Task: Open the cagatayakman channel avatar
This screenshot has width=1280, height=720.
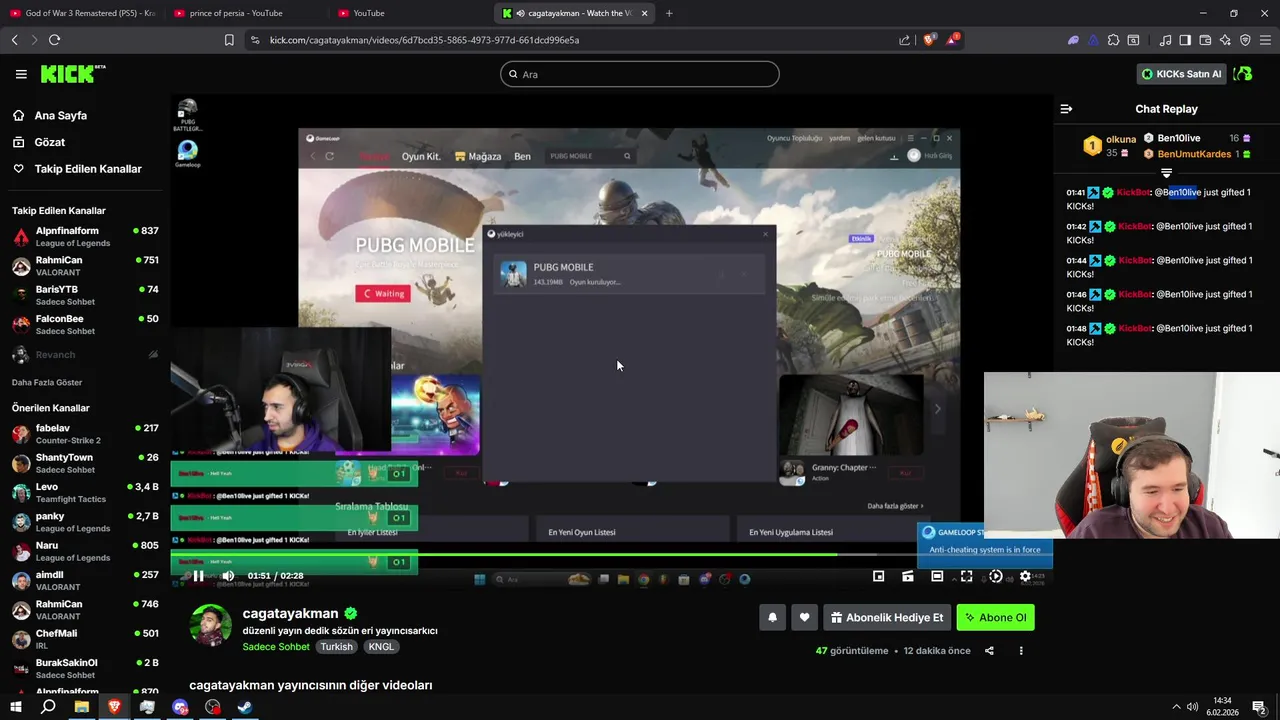Action: point(211,626)
